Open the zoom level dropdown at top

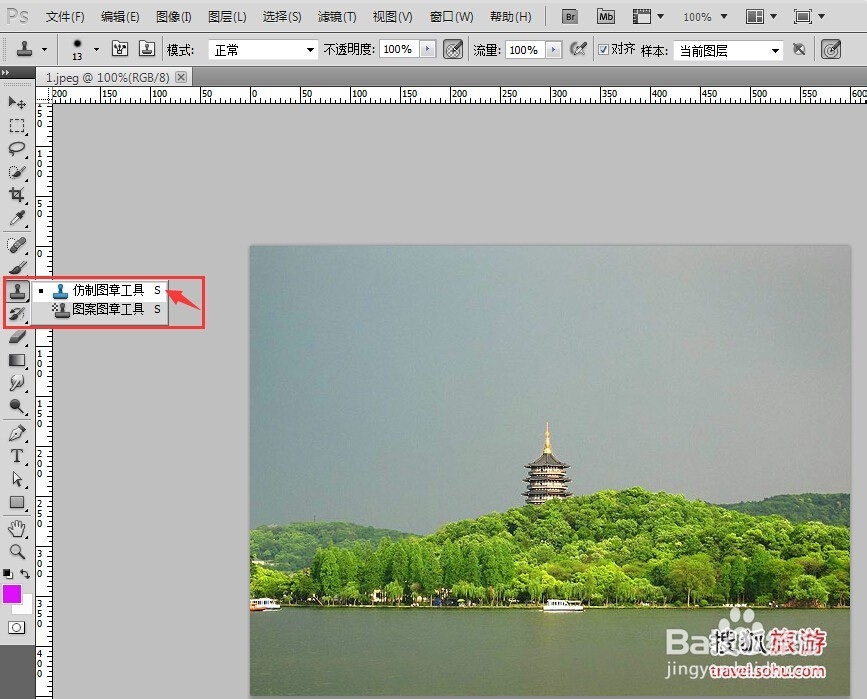point(724,17)
